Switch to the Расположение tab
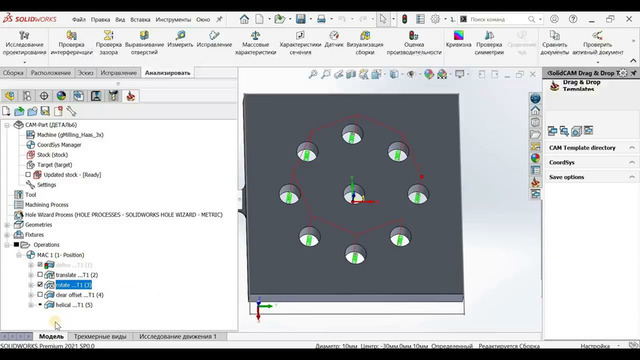The height and width of the screenshot is (360, 640). pyautogui.click(x=51, y=73)
